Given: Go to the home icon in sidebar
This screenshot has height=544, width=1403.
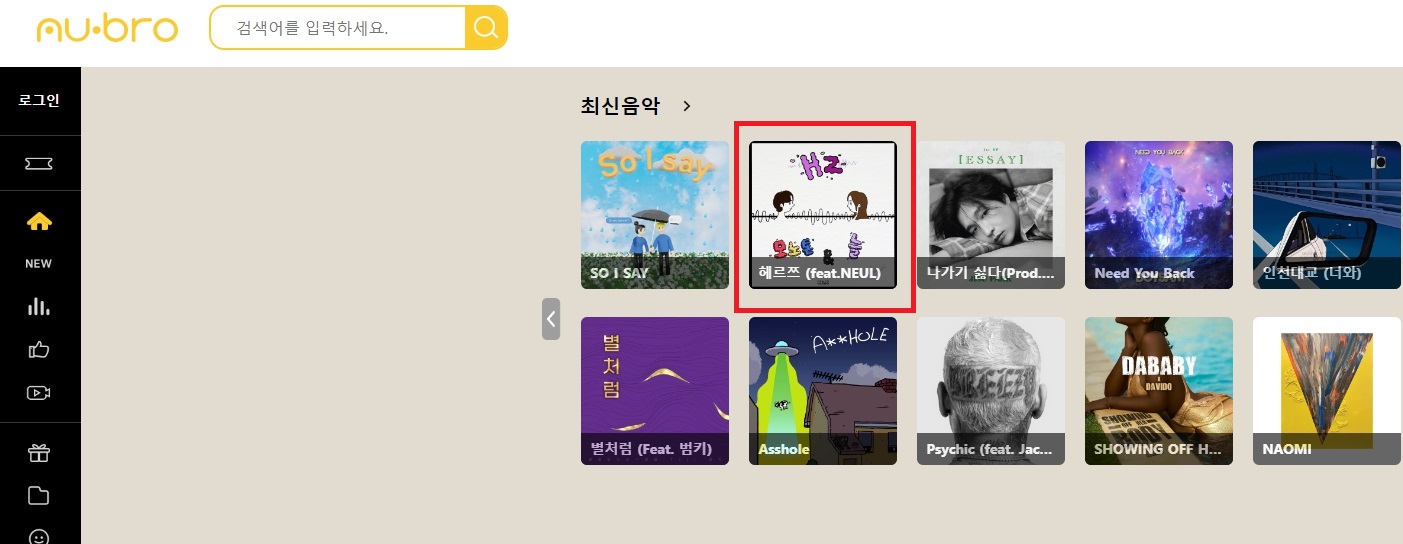Looking at the screenshot, I should click(x=39, y=221).
